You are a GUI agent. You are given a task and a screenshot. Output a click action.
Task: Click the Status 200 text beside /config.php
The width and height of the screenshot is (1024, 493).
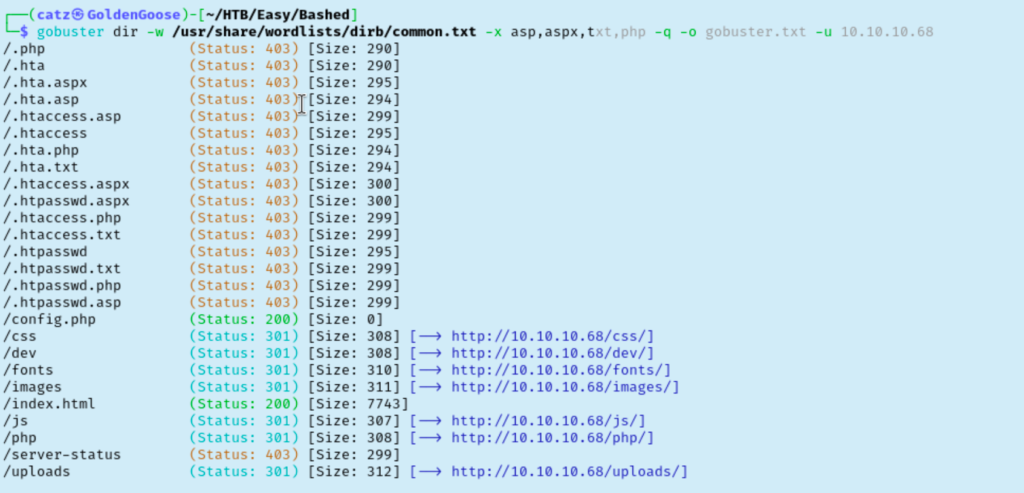pyautogui.click(x=243, y=319)
